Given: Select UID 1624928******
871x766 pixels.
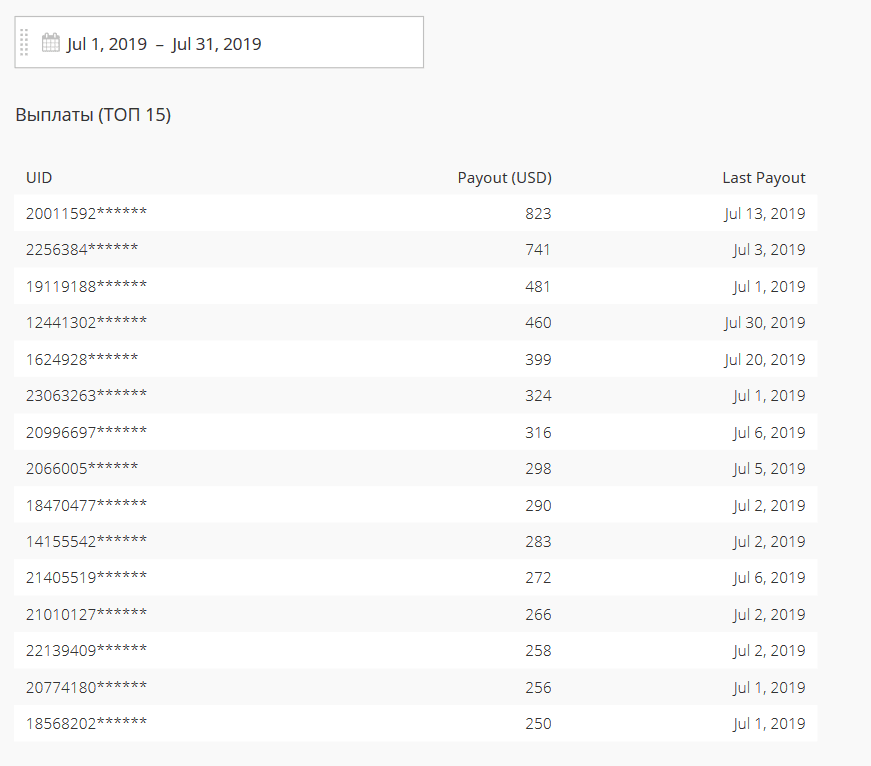Looking at the screenshot, I should pyautogui.click(x=82, y=359).
